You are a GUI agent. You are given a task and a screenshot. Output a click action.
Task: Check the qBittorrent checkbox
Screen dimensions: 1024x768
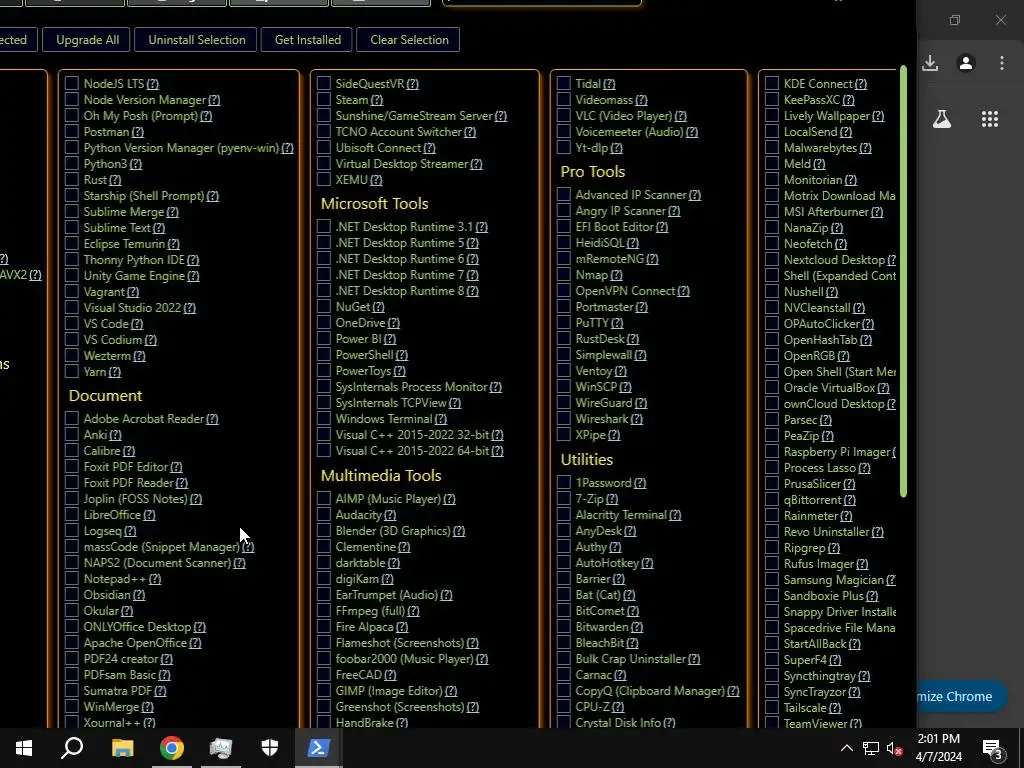coord(772,500)
